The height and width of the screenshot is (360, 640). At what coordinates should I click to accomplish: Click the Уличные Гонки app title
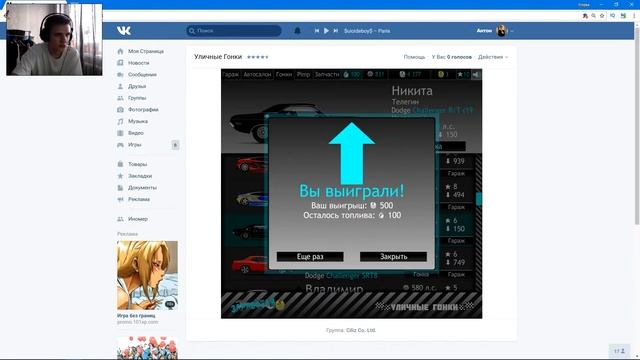pos(218,57)
